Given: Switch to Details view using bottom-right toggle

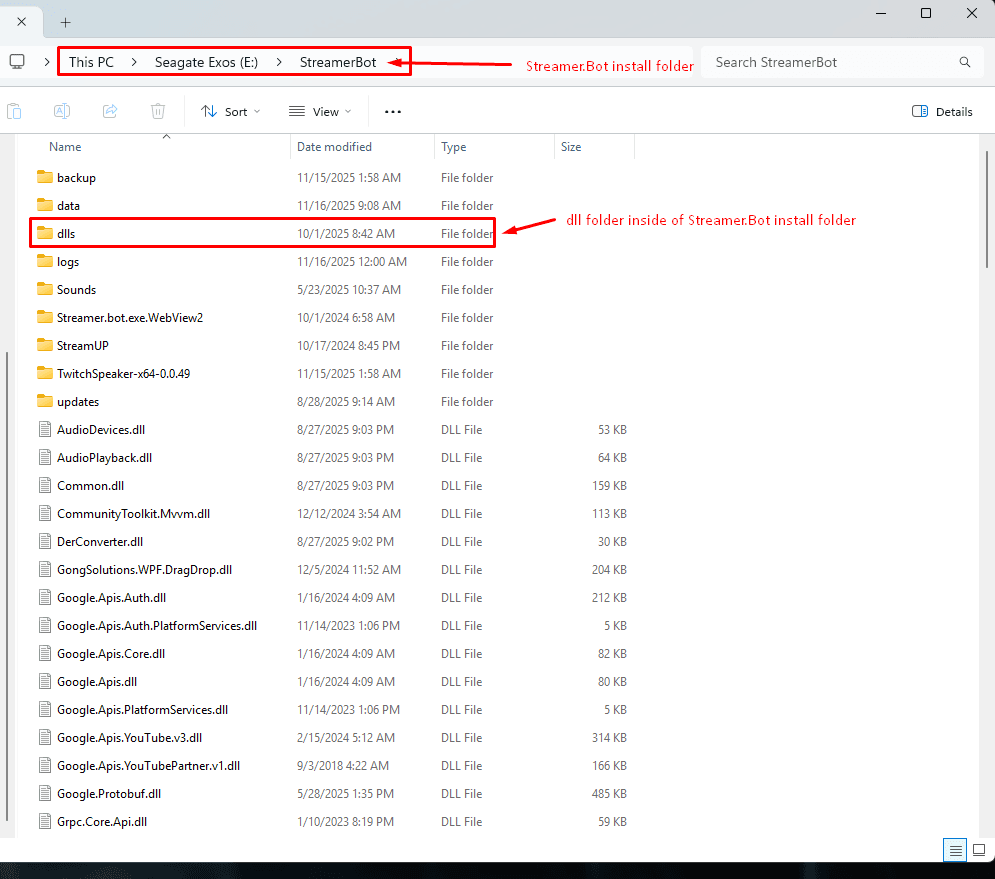Looking at the screenshot, I should [x=954, y=849].
